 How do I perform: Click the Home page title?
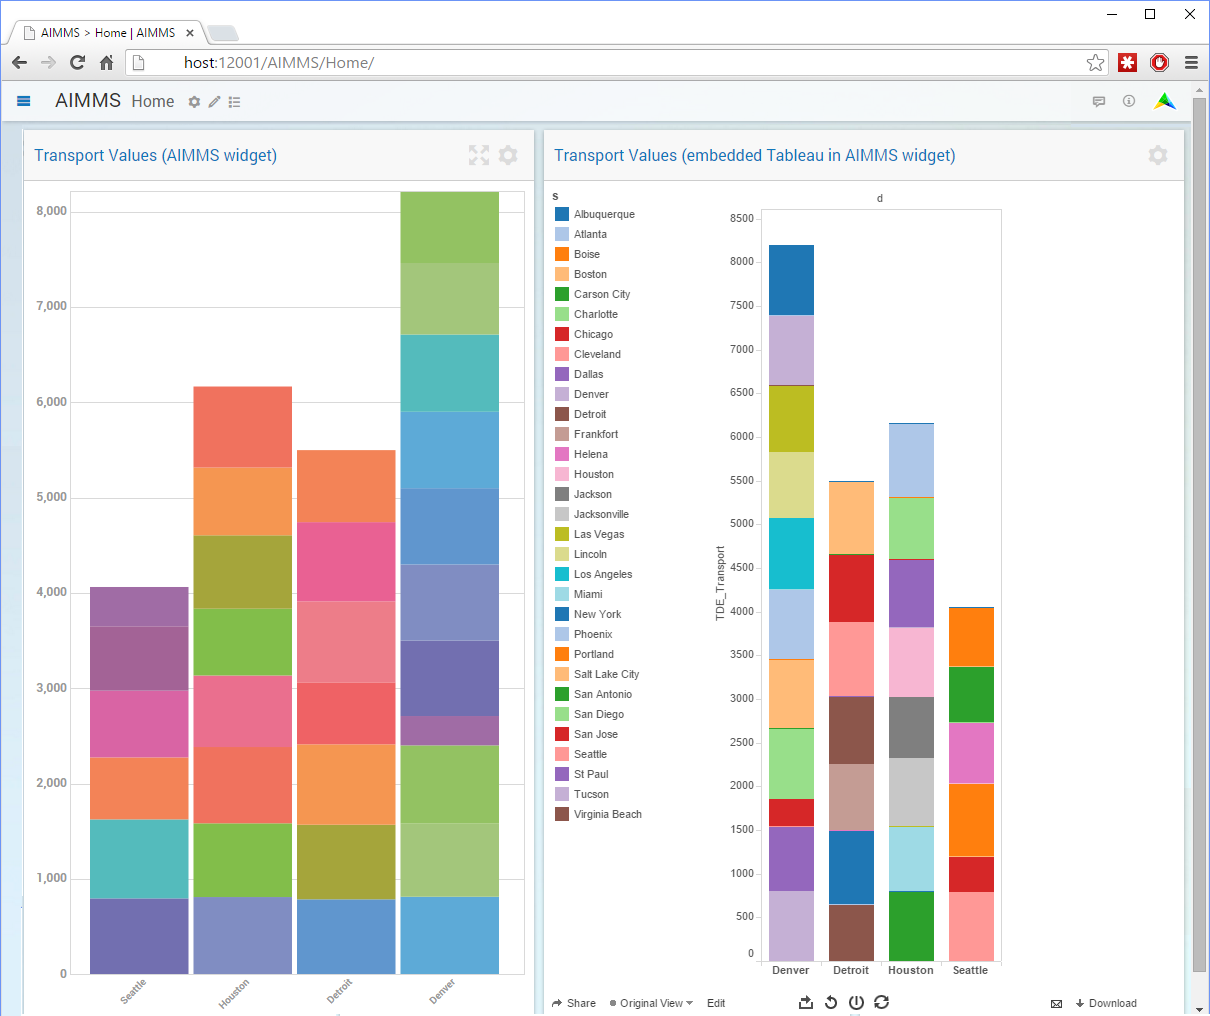[153, 101]
